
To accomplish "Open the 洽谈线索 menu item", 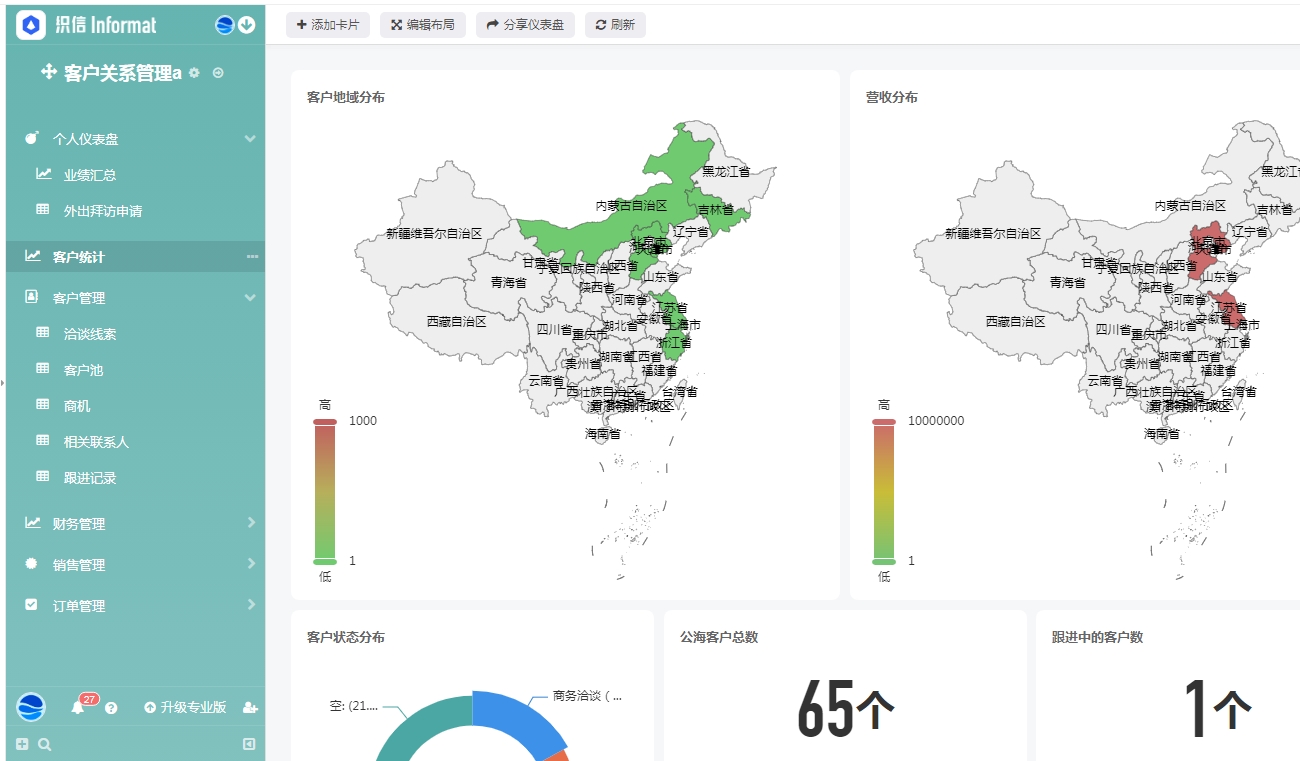I will pos(90,334).
